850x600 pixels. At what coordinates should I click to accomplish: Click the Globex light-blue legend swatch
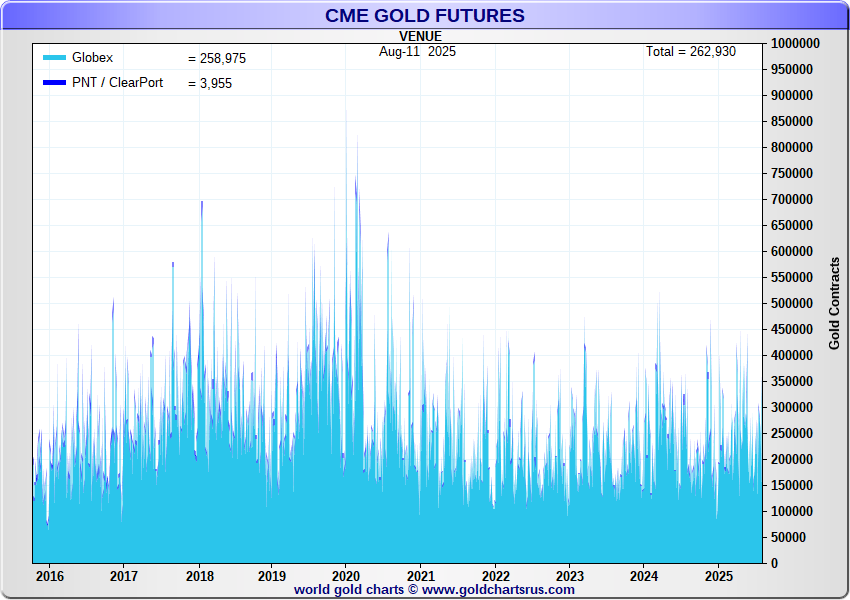[54, 57]
